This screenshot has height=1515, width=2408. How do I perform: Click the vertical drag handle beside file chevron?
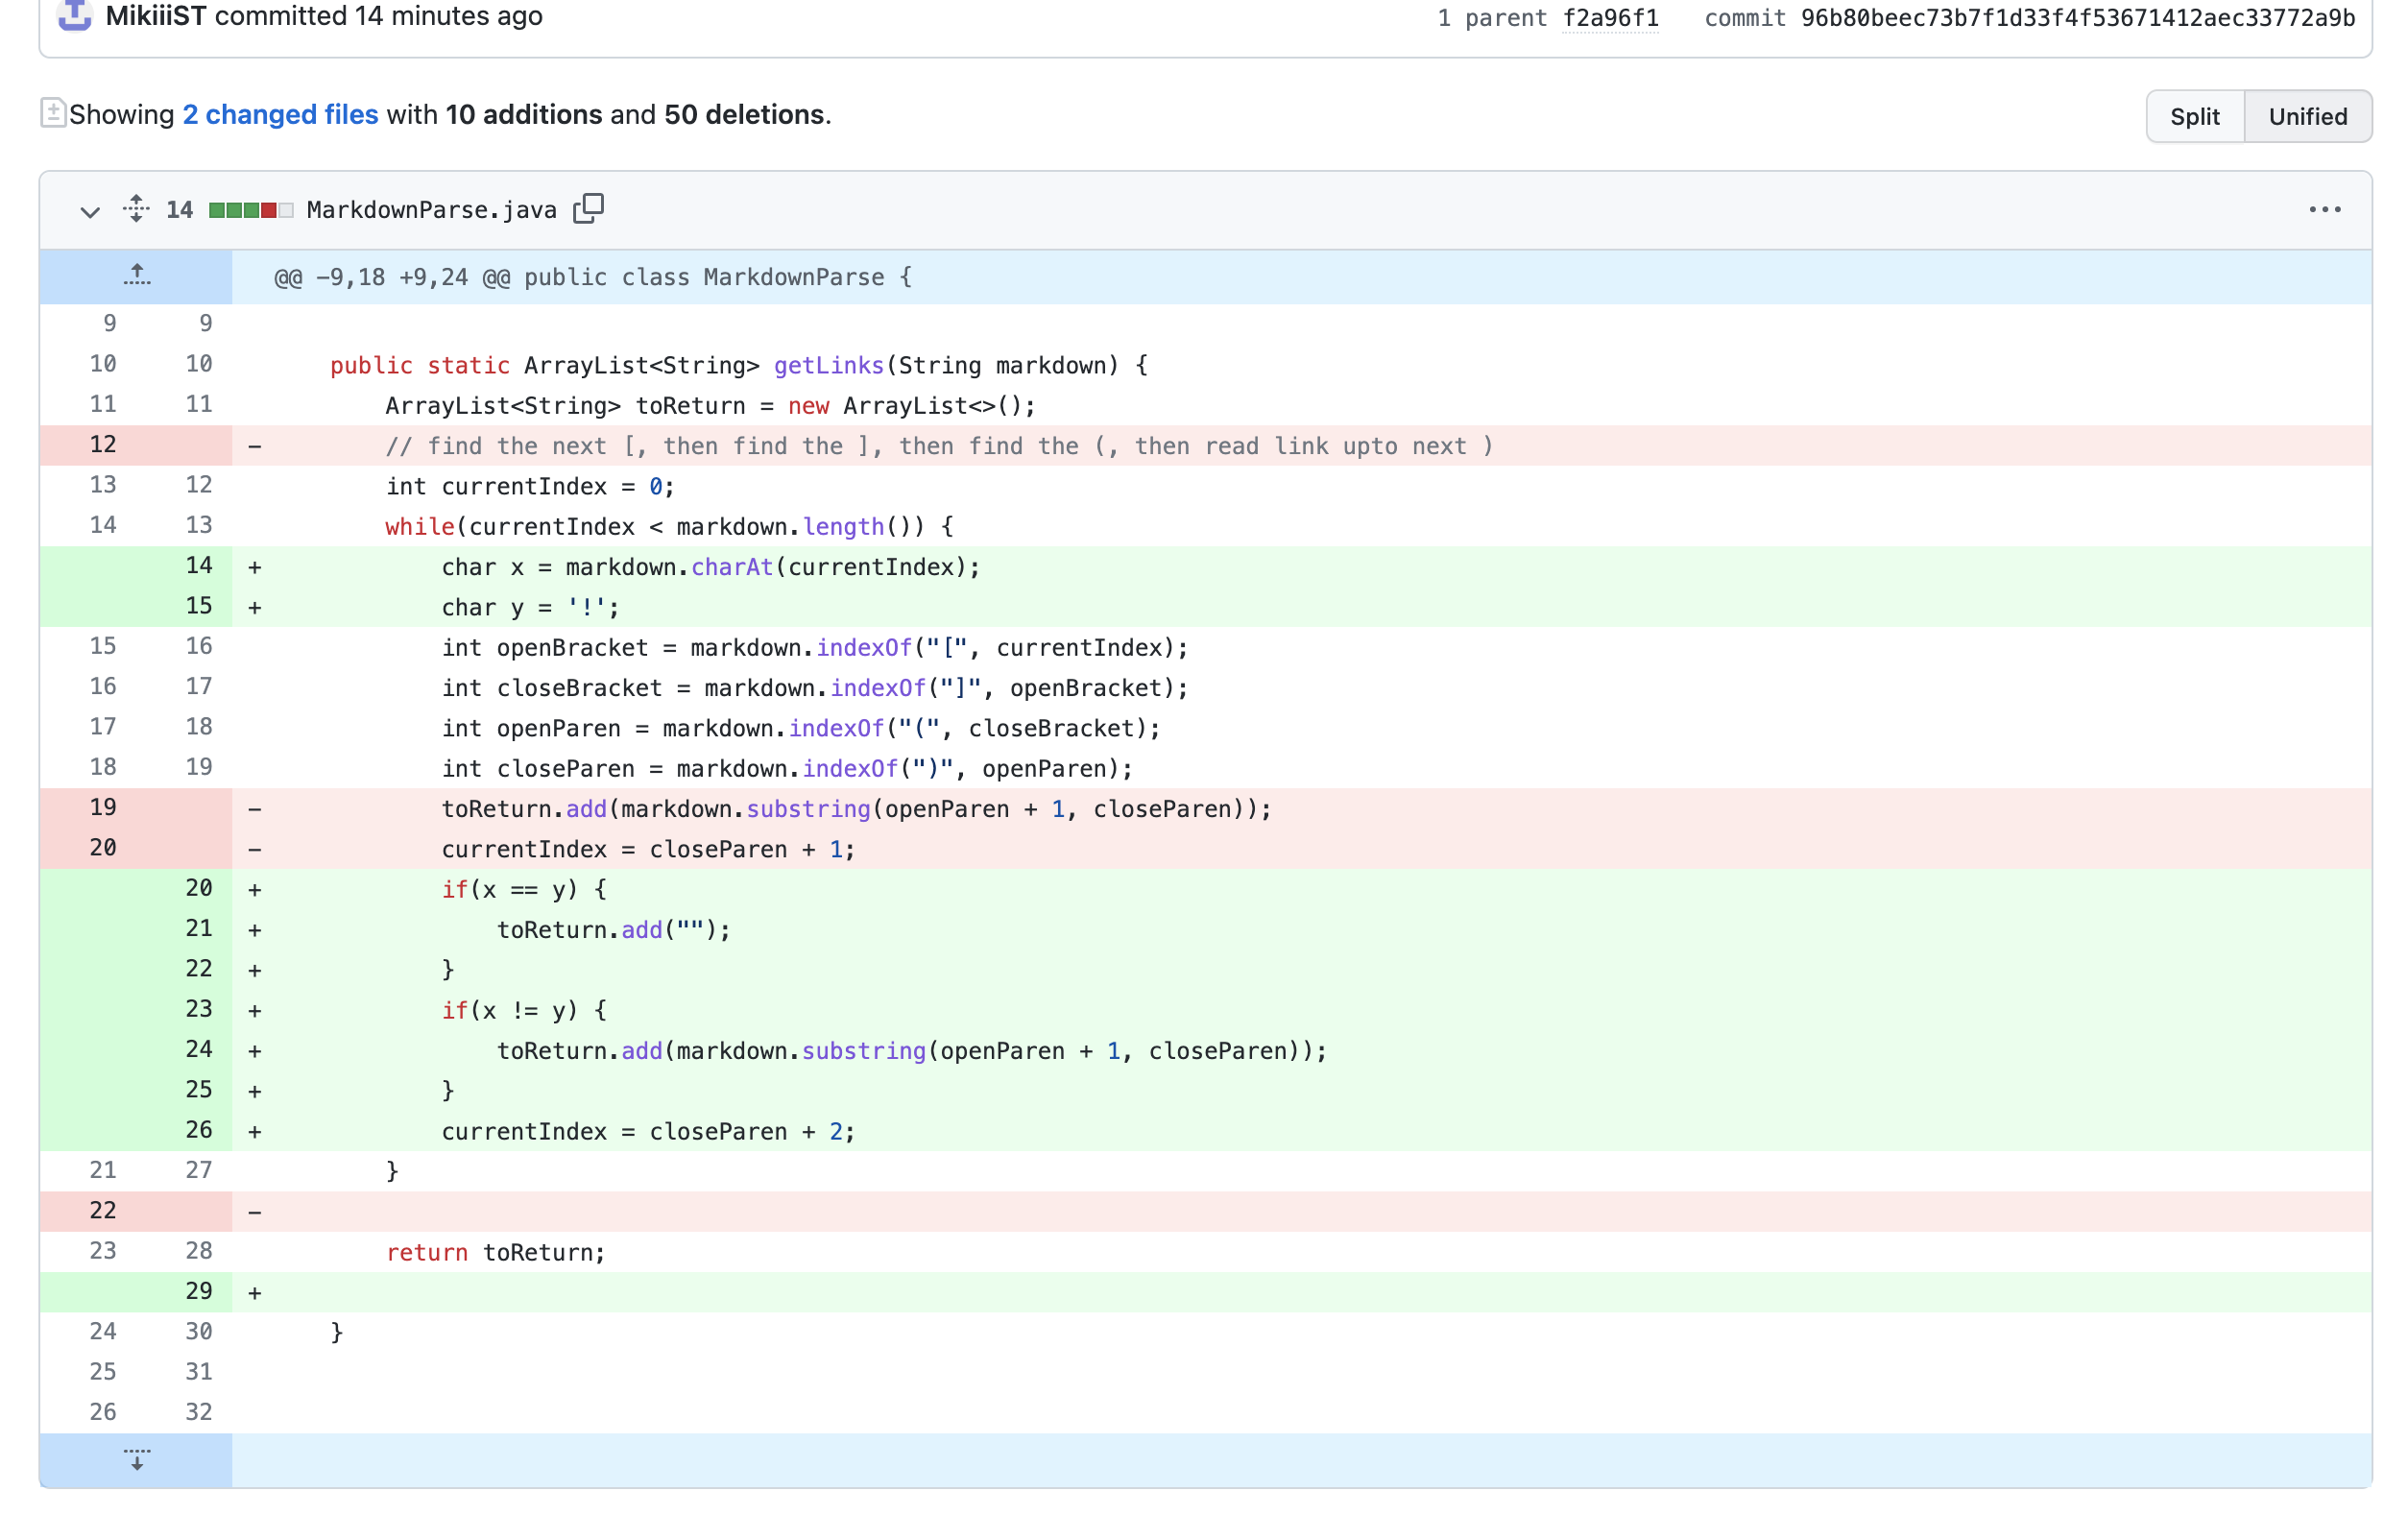point(136,209)
